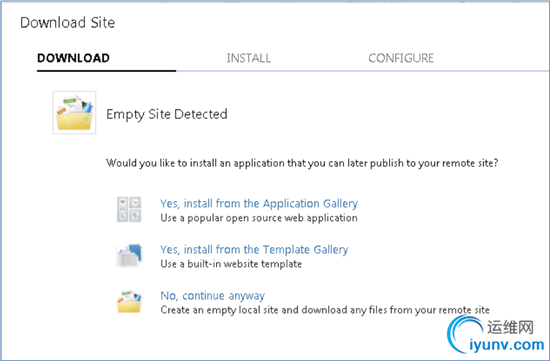This screenshot has height=361, width=550.
Task: Click the iyunv.com watermark text
Action: point(507,345)
